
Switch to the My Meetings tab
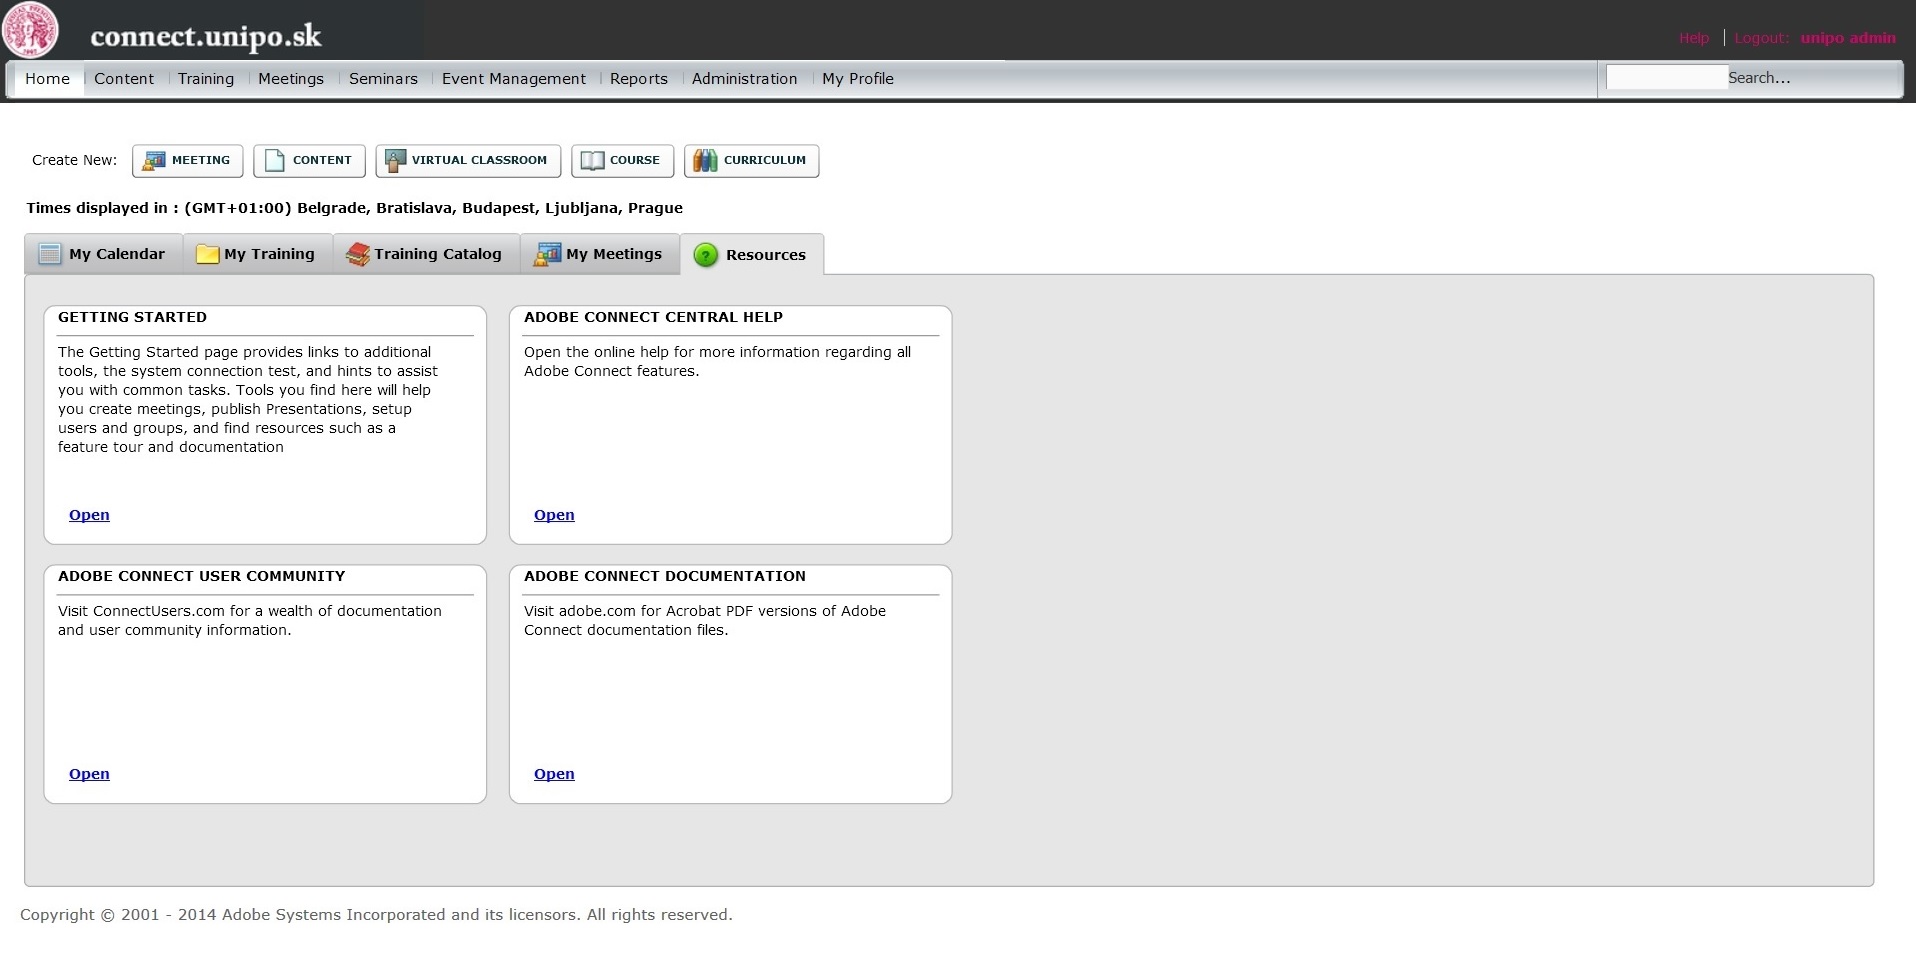pyautogui.click(x=600, y=254)
